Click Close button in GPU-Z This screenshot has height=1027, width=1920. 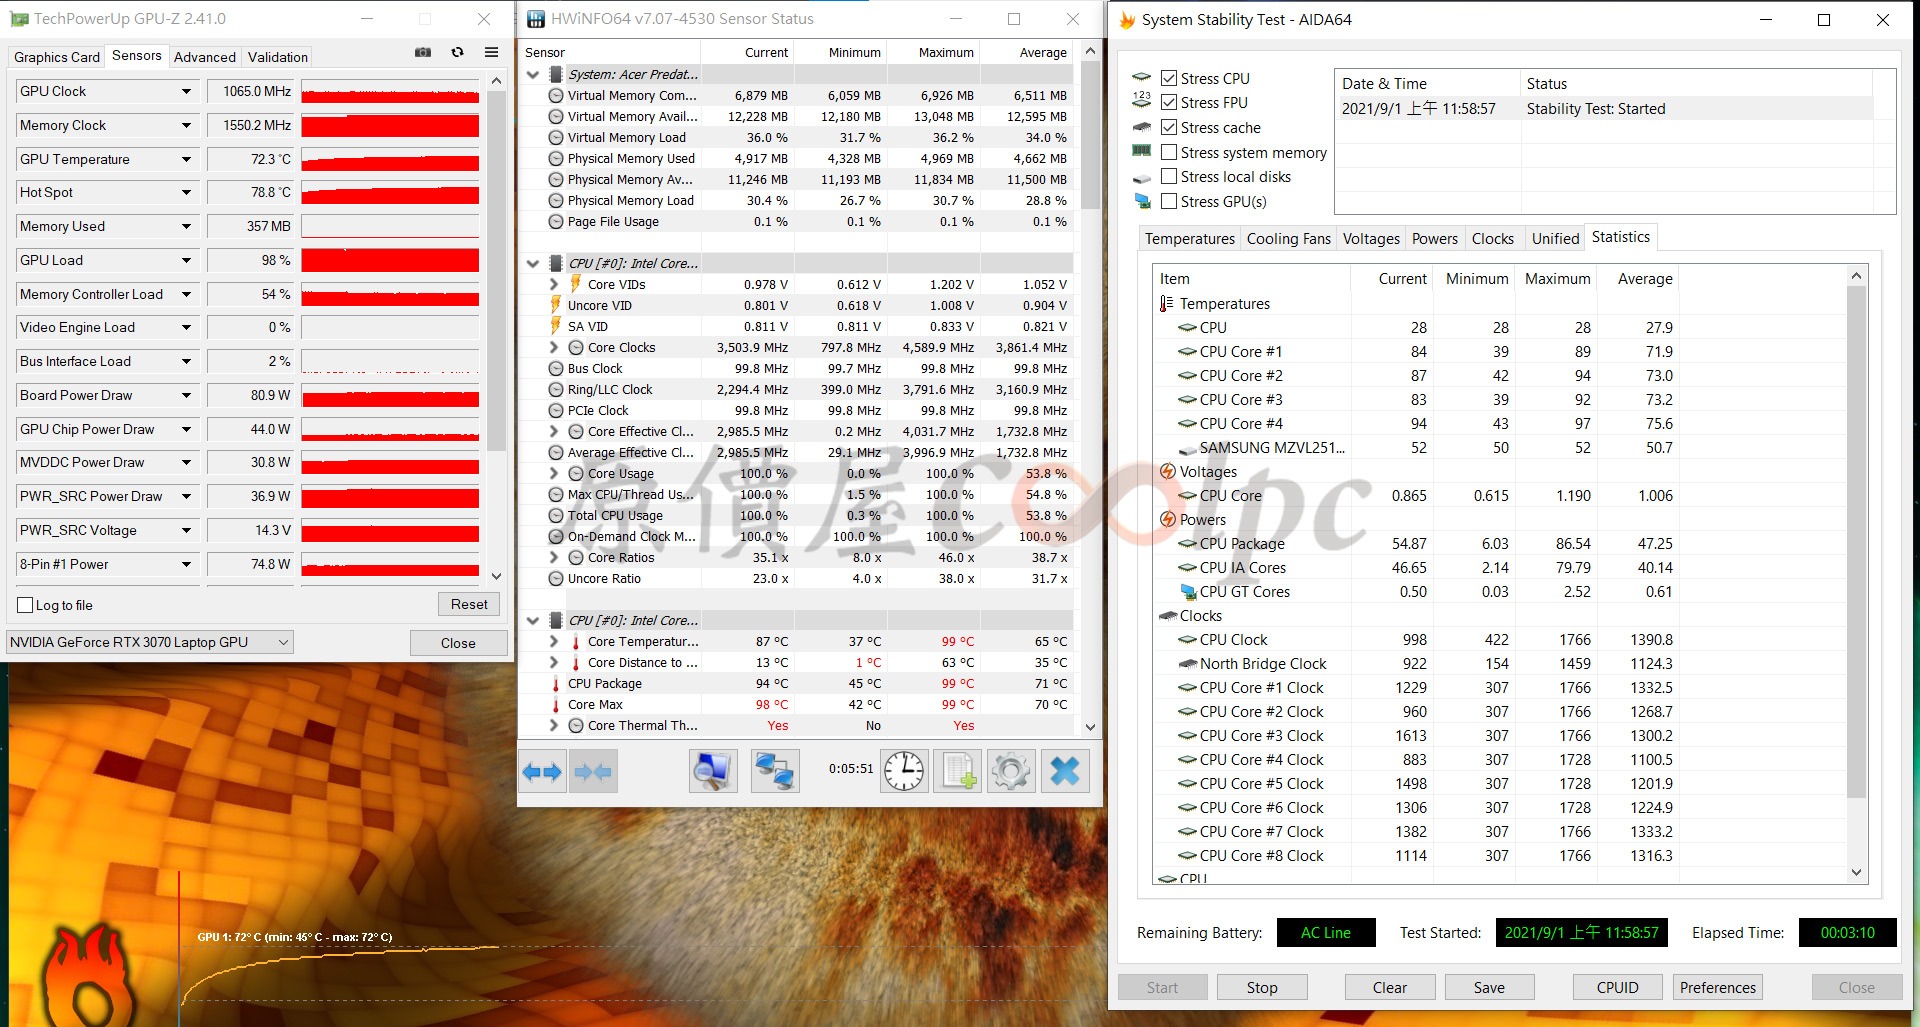pyautogui.click(x=458, y=643)
